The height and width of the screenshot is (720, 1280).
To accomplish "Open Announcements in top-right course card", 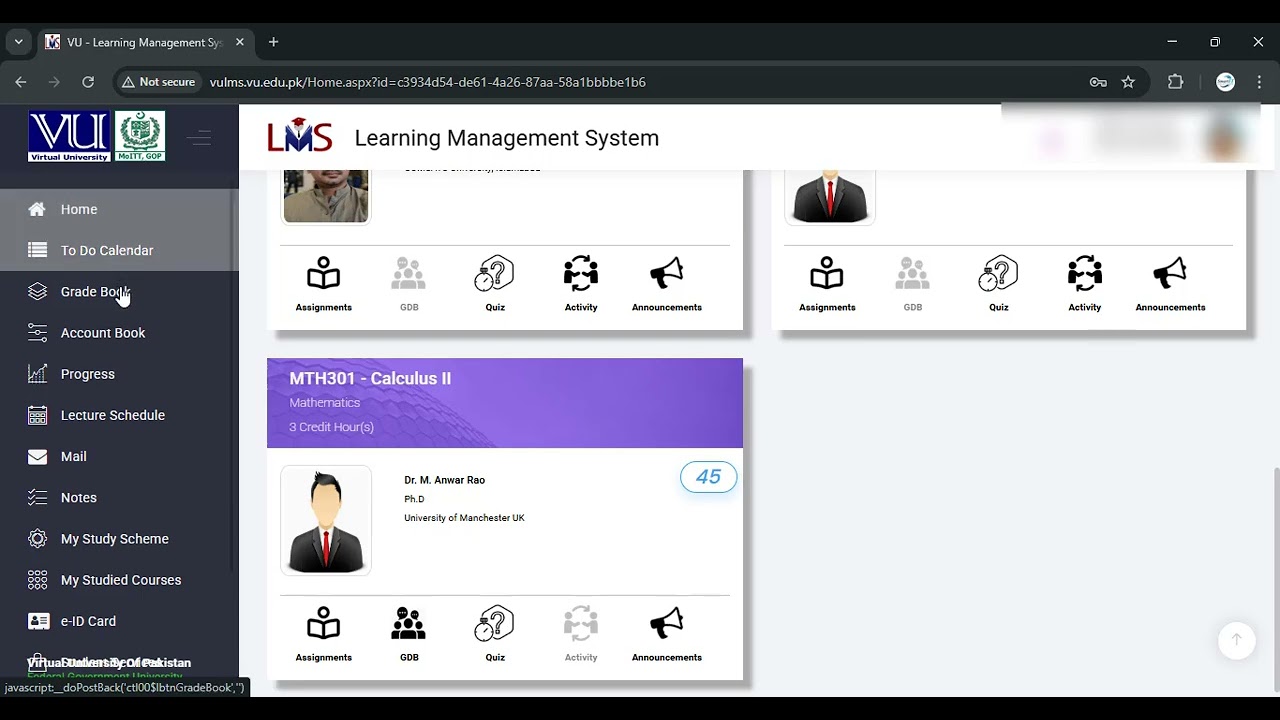I will [x=1170, y=284].
